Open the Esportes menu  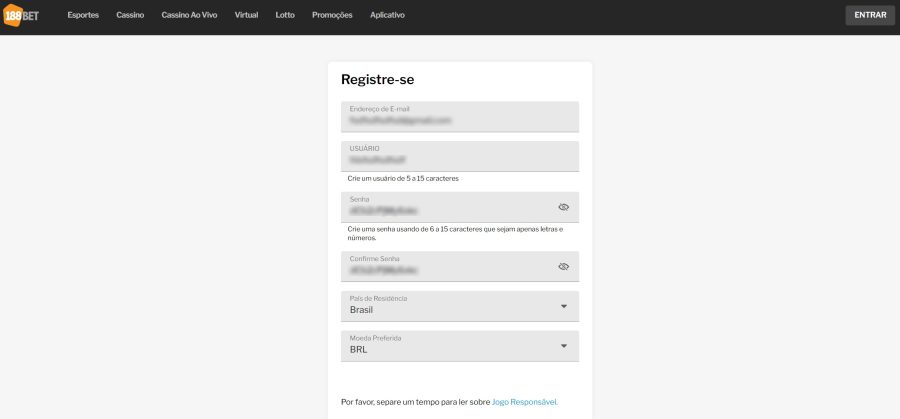[83, 16]
